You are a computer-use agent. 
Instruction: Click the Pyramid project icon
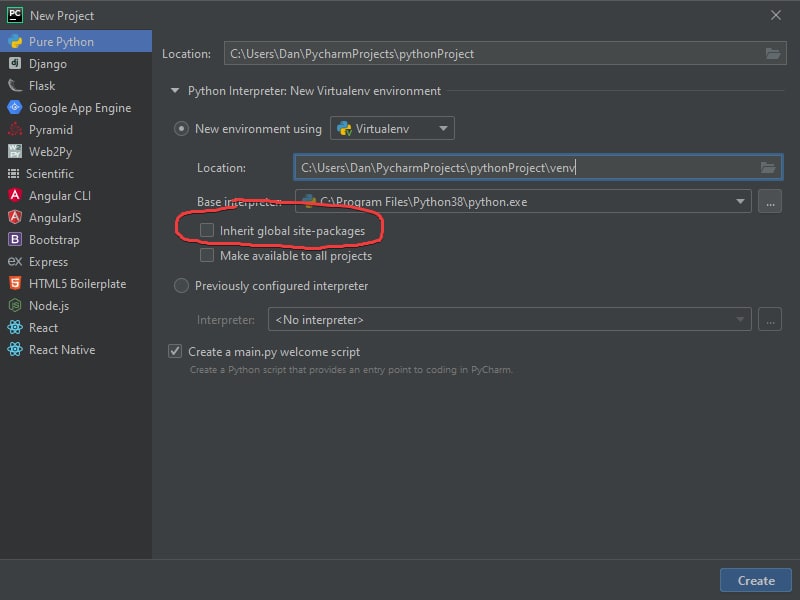(x=15, y=129)
